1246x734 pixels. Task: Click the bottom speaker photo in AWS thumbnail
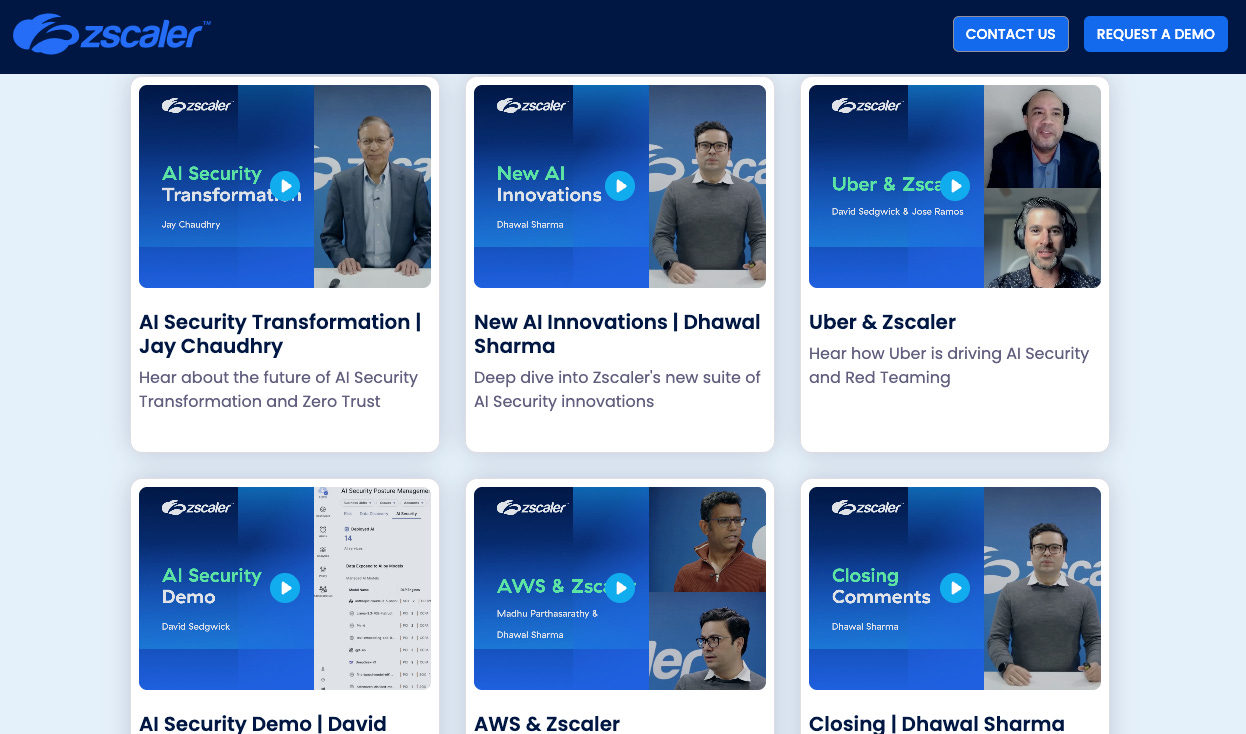pos(707,640)
